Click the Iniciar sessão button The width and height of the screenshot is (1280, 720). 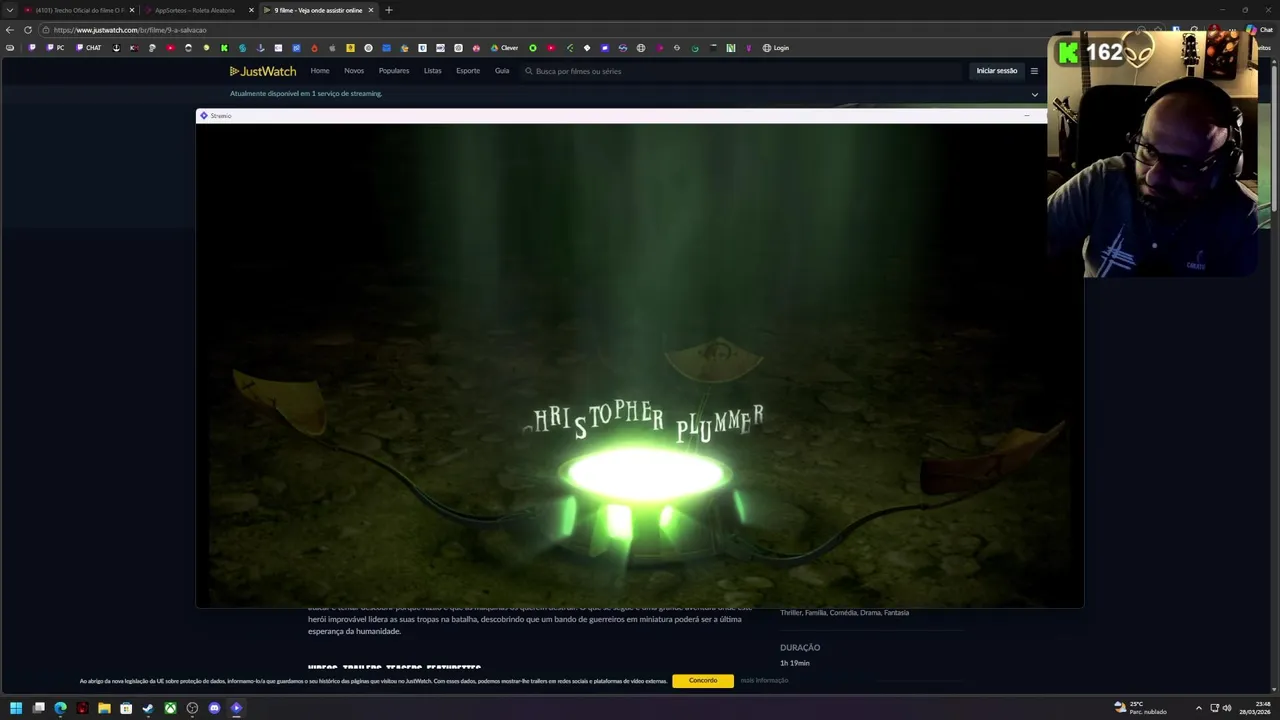pos(996,71)
